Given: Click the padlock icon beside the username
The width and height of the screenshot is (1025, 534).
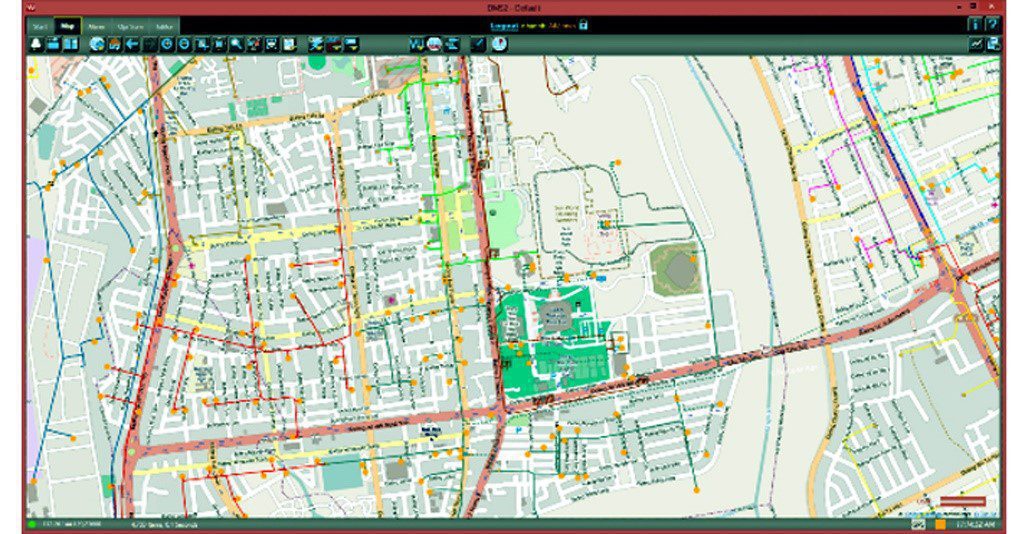Looking at the screenshot, I should [x=583, y=24].
